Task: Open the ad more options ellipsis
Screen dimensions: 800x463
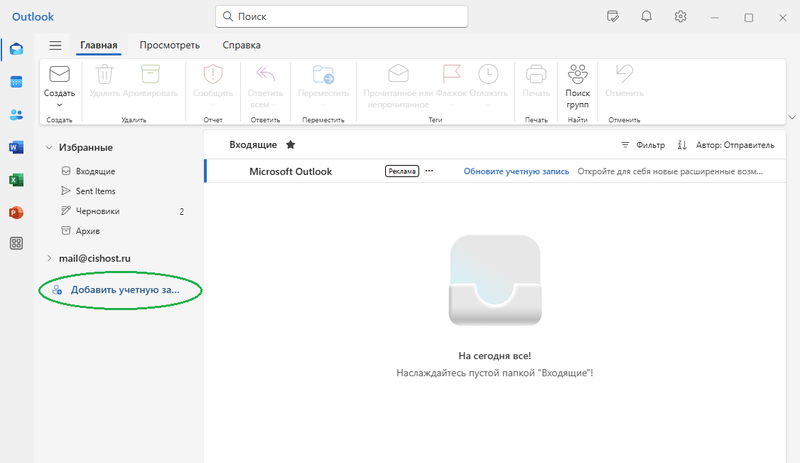Action: tap(429, 171)
